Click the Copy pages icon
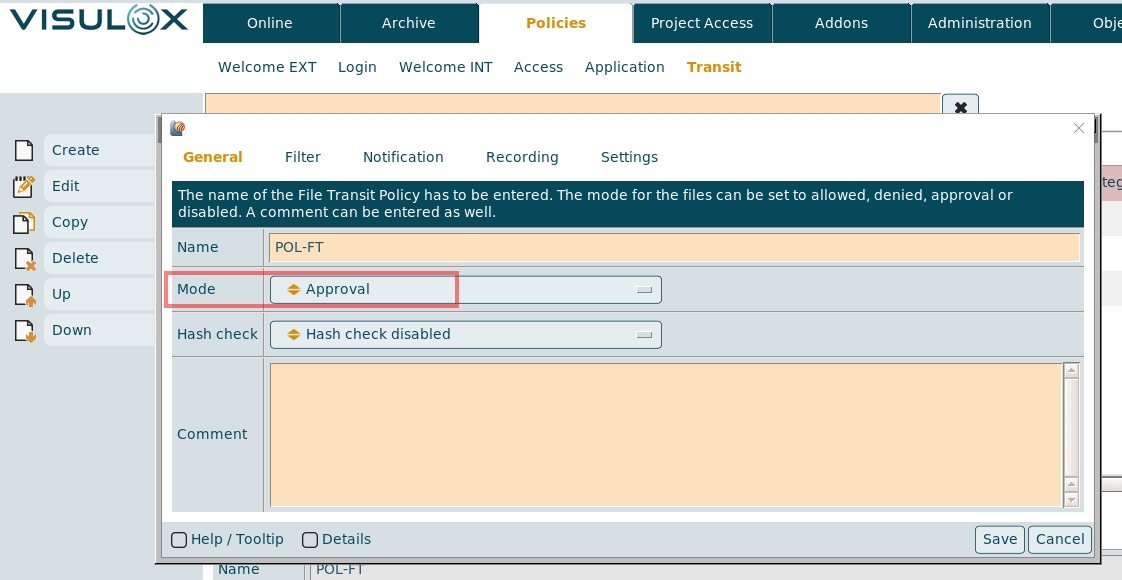Viewport: 1122px width, 580px height. click(x=25, y=222)
